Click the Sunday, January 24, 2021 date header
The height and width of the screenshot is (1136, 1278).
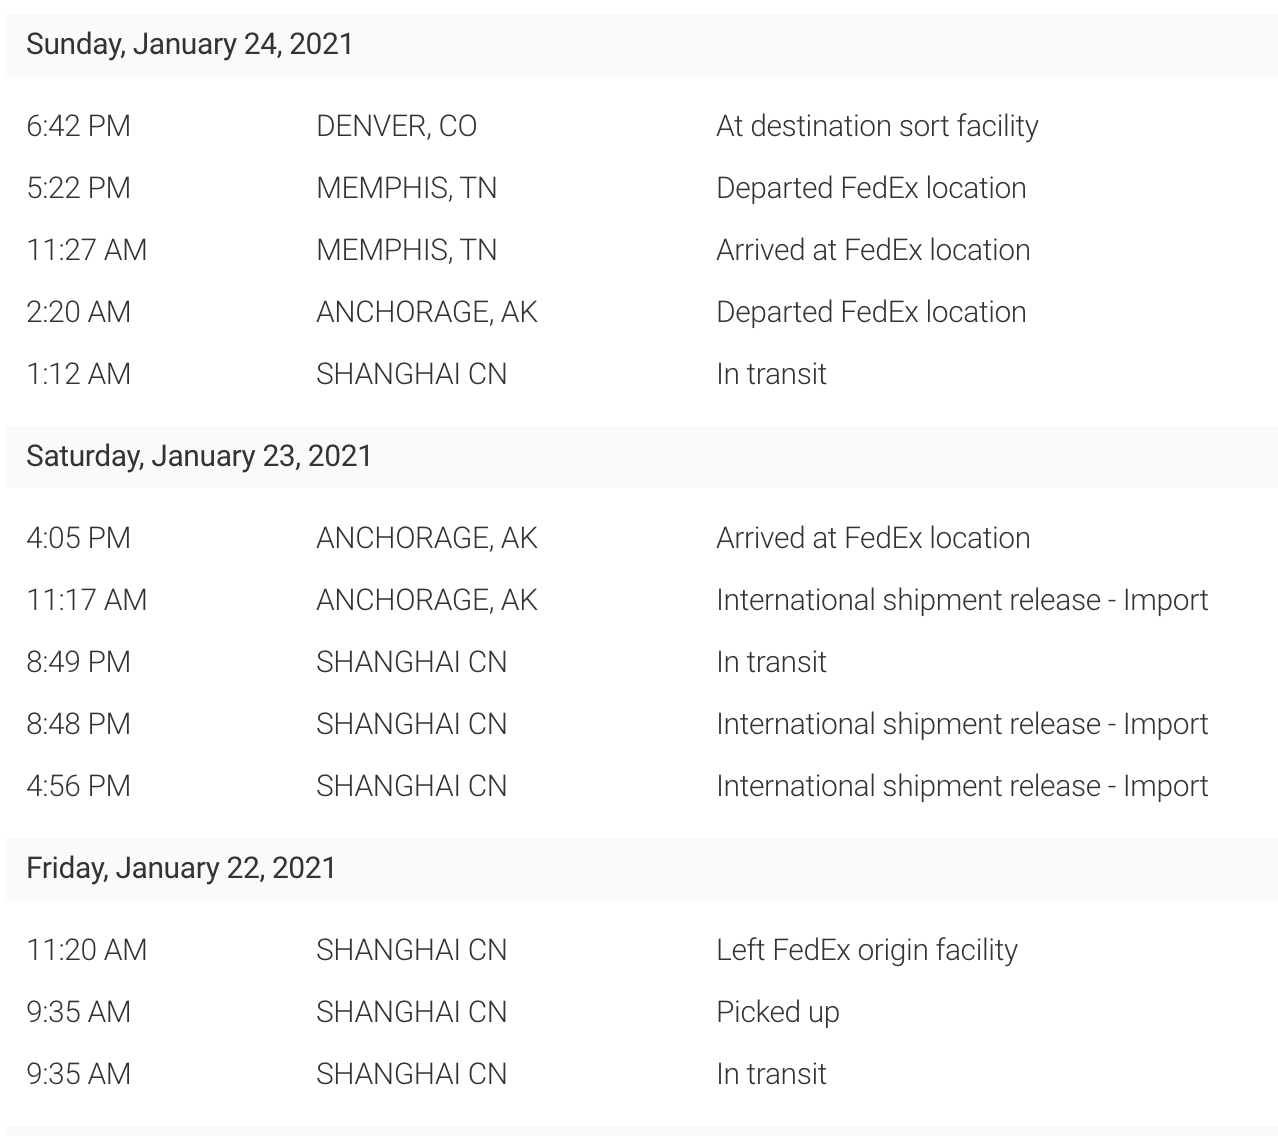point(190,44)
